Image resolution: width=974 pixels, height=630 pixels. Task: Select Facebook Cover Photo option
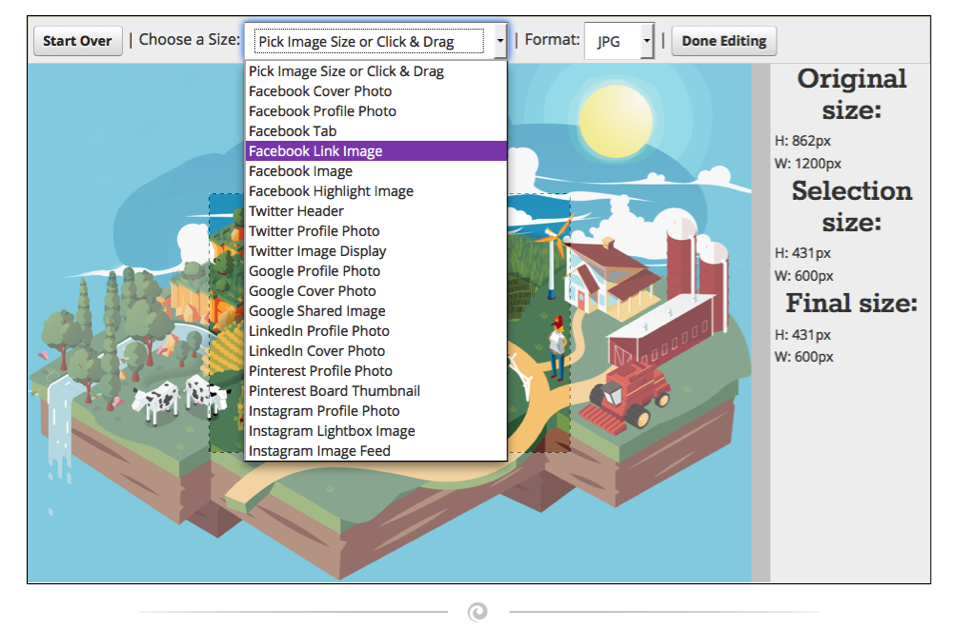(x=376, y=91)
